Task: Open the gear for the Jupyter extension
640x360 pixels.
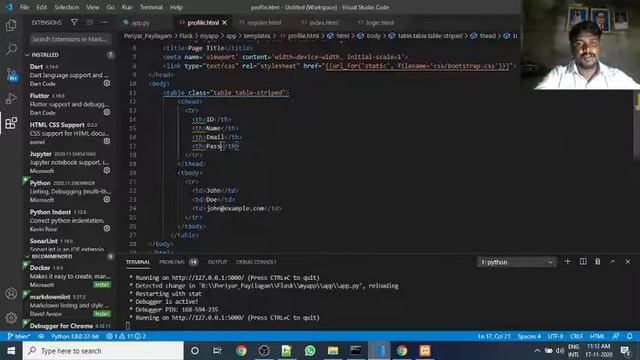Action: (107, 170)
